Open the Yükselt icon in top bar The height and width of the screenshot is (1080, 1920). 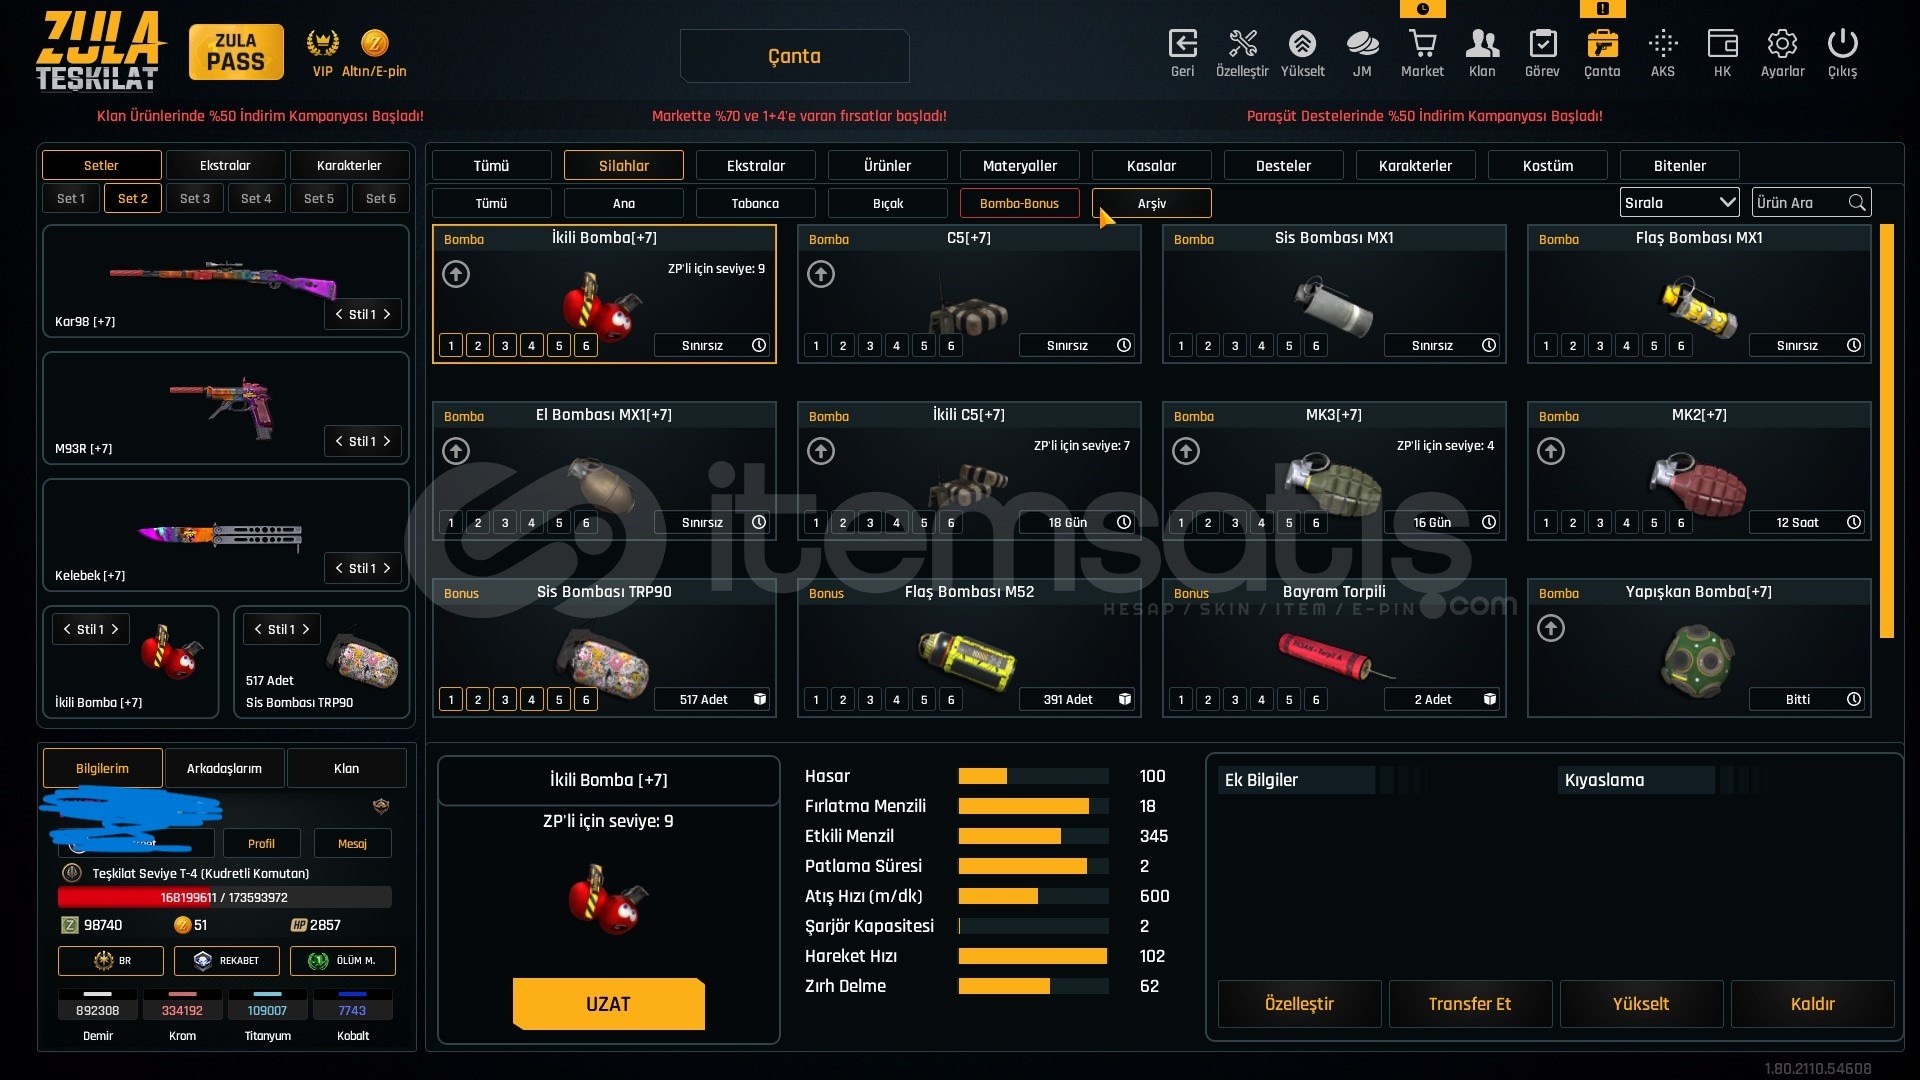click(x=1301, y=44)
